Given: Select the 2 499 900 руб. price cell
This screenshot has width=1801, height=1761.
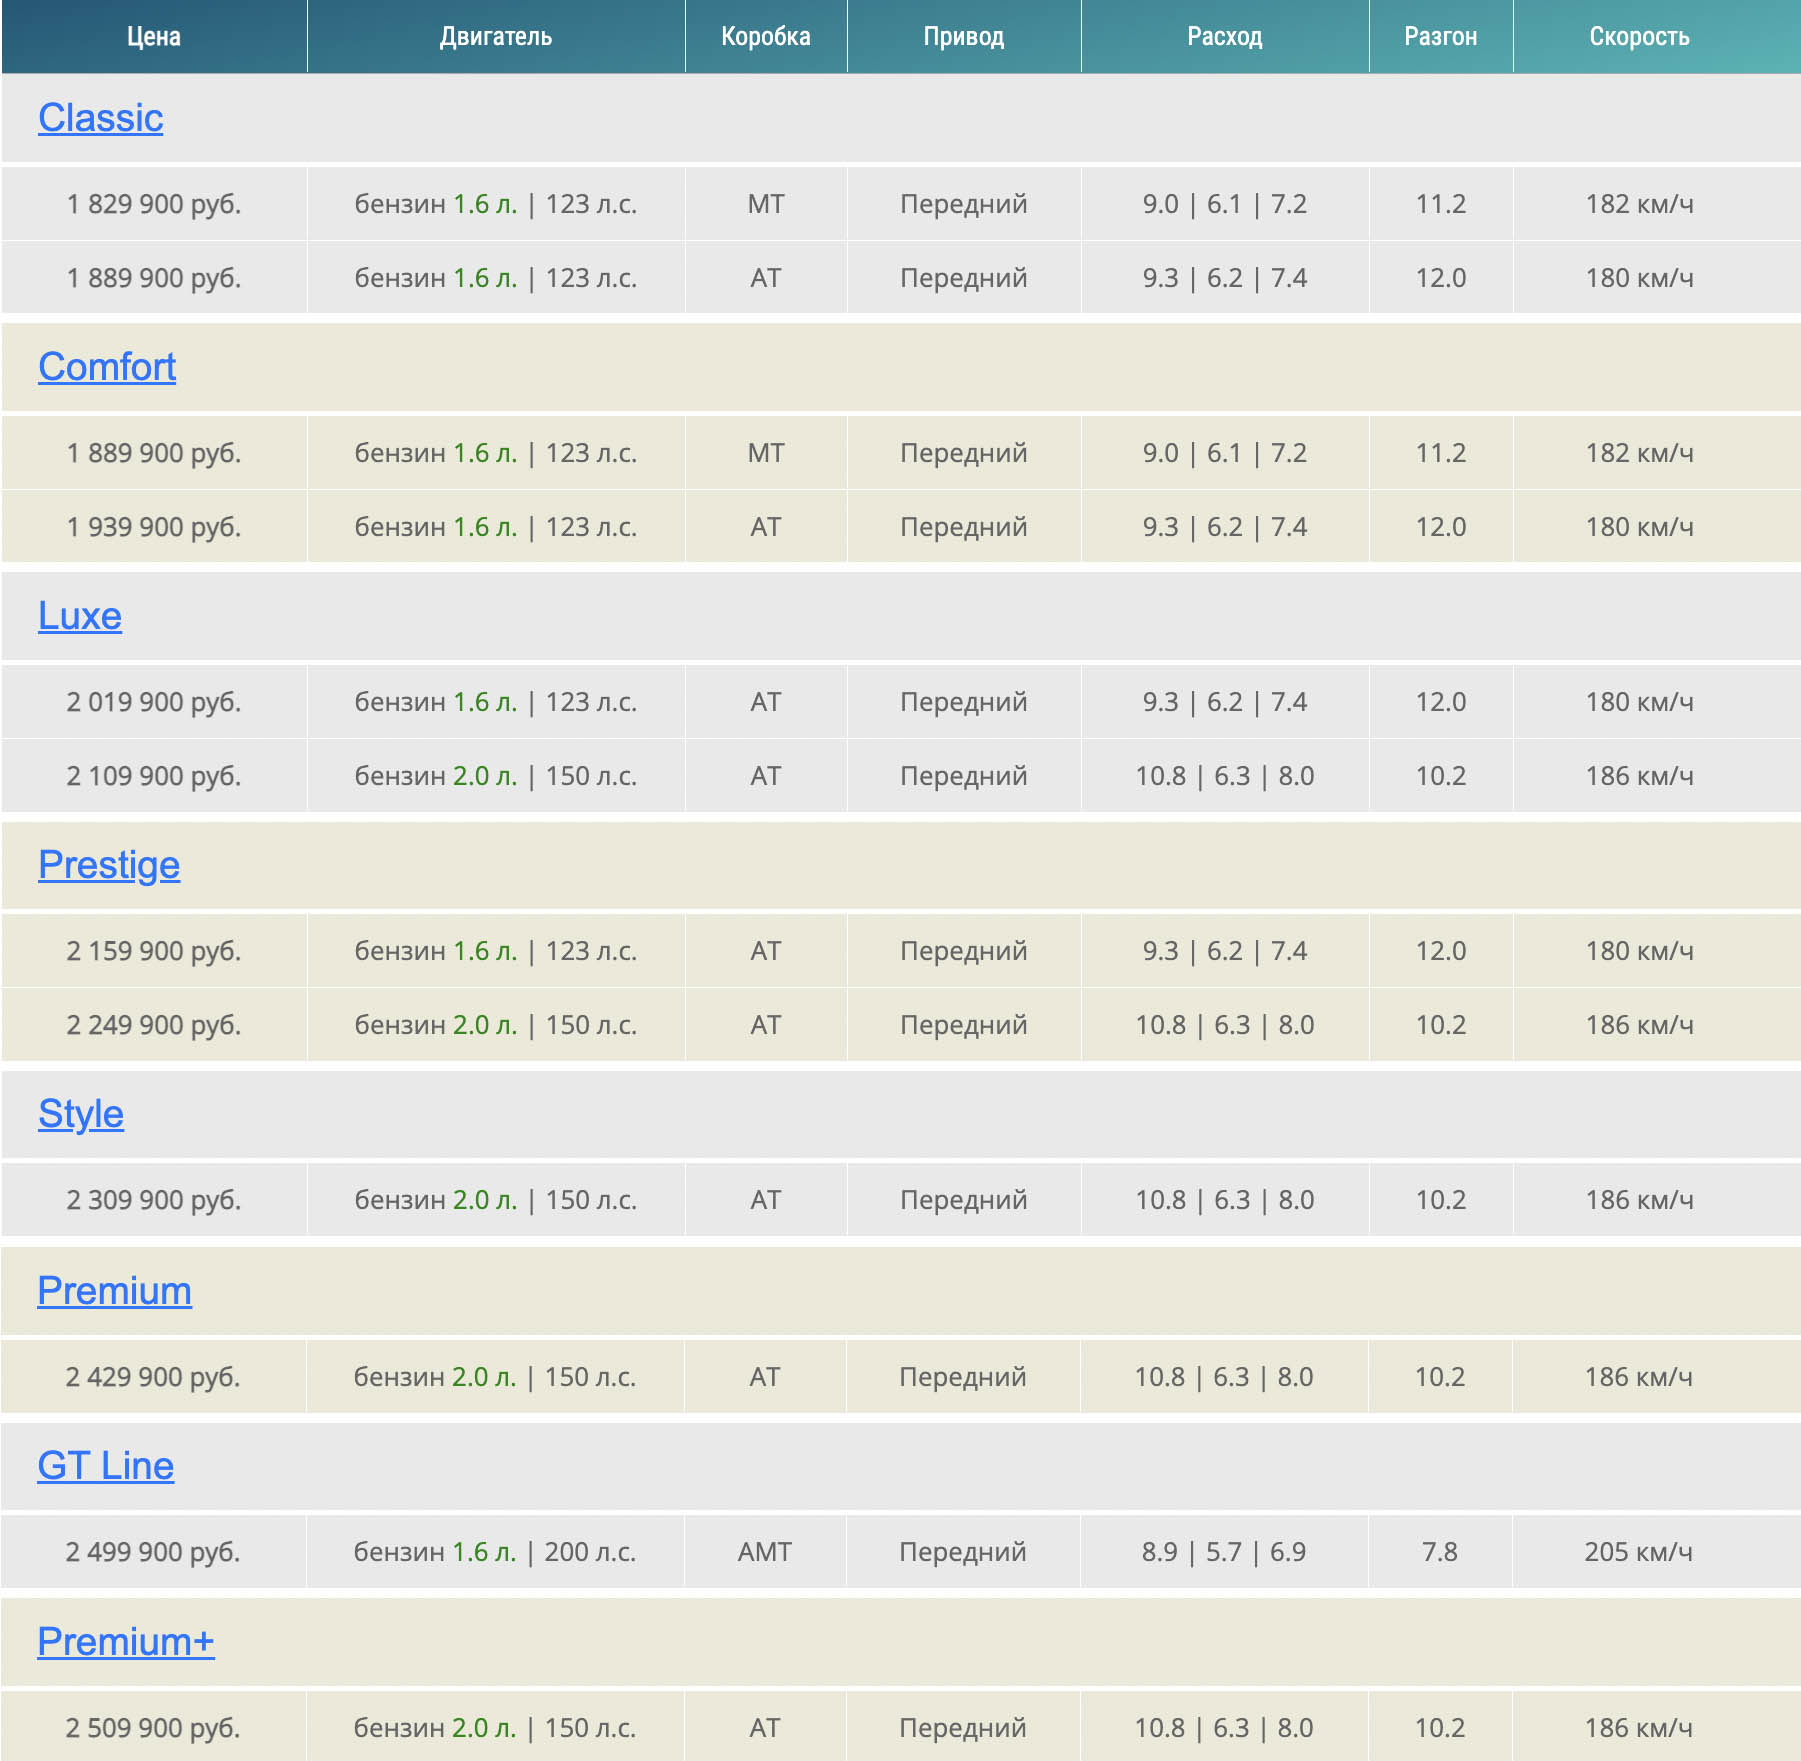Looking at the screenshot, I should [x=153, y=1552].
